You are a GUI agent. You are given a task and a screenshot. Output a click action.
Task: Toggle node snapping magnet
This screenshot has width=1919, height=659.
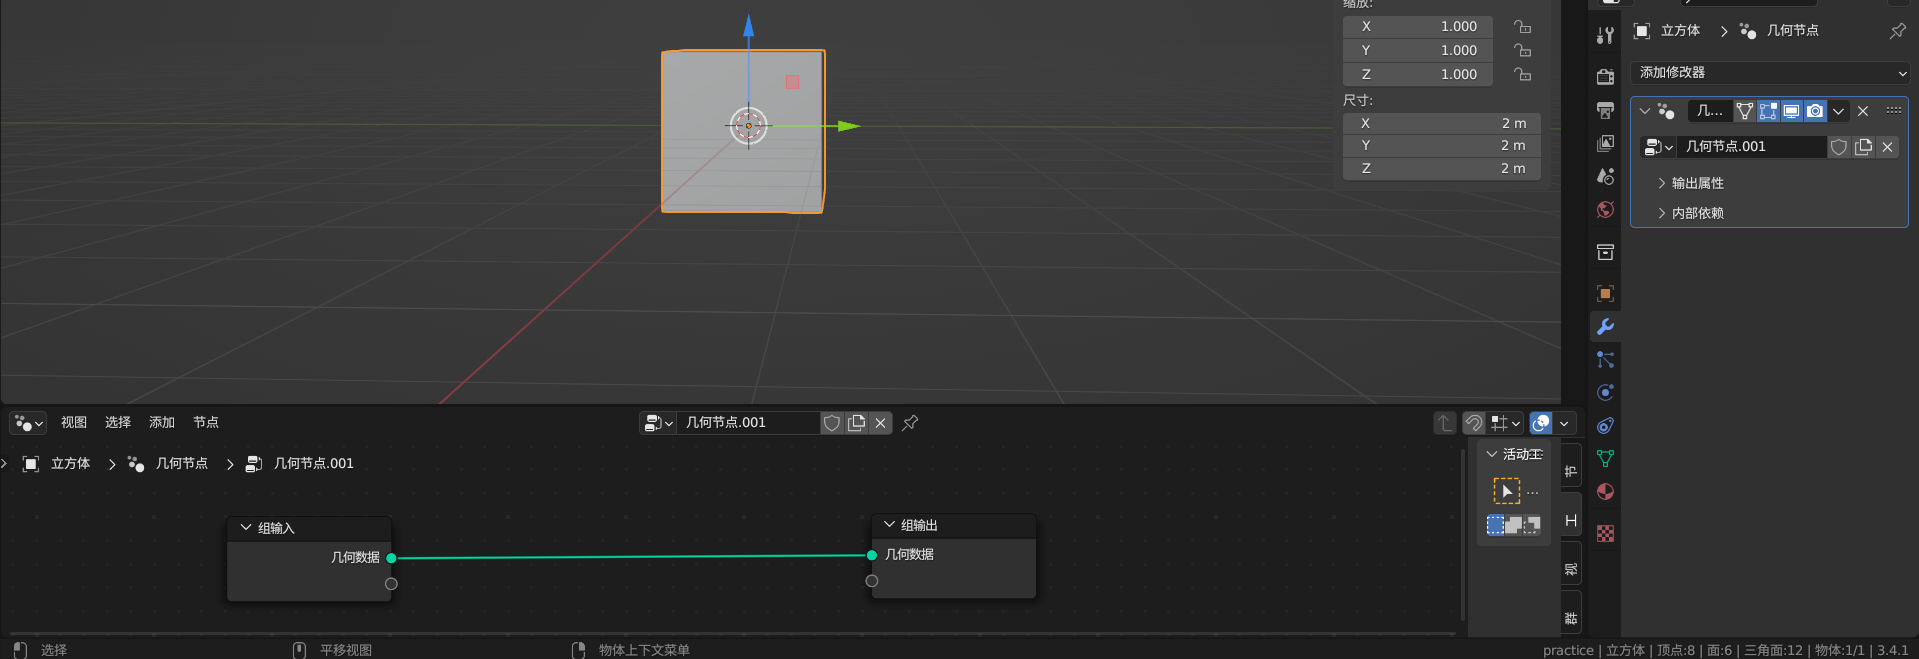[x=1473, y=423]
